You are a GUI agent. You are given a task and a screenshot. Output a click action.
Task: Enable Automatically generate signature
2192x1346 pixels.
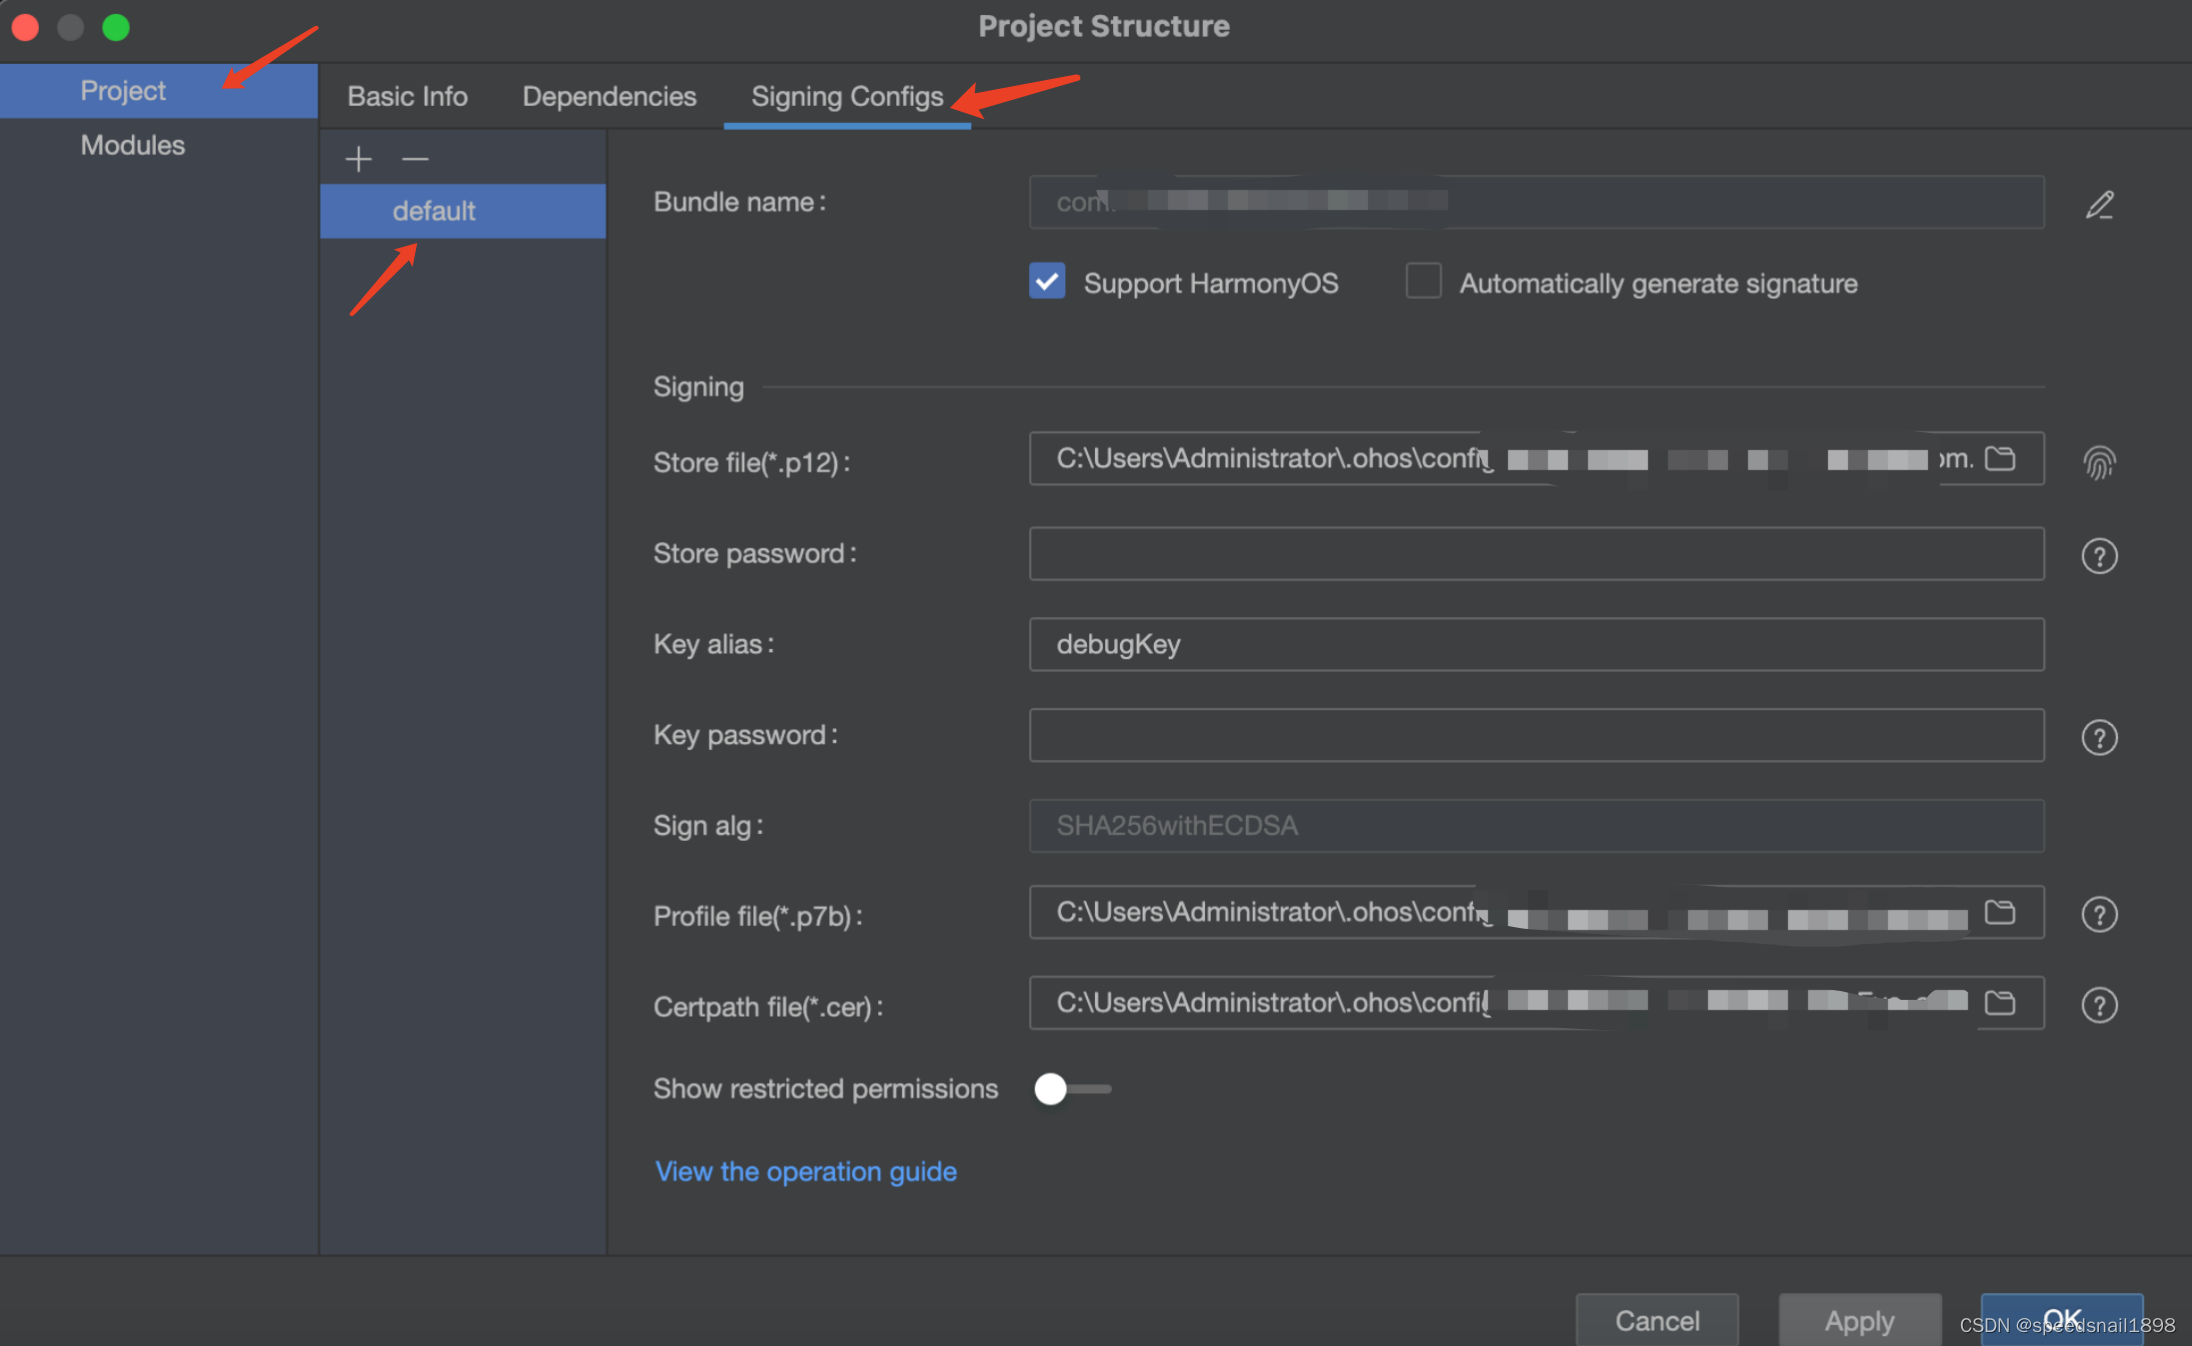[x=1423, y=281]
